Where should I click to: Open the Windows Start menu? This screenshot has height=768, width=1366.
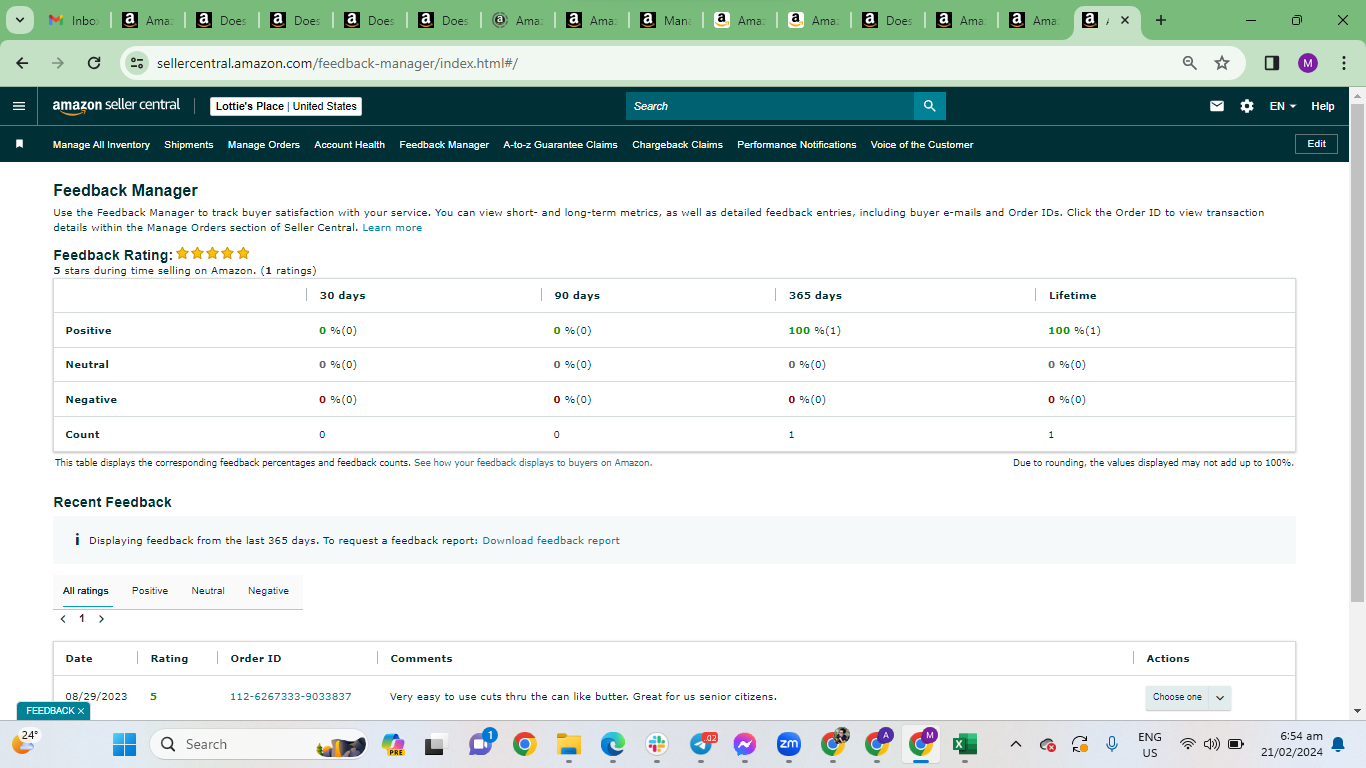pyautogui.click(x=124, y=744)
